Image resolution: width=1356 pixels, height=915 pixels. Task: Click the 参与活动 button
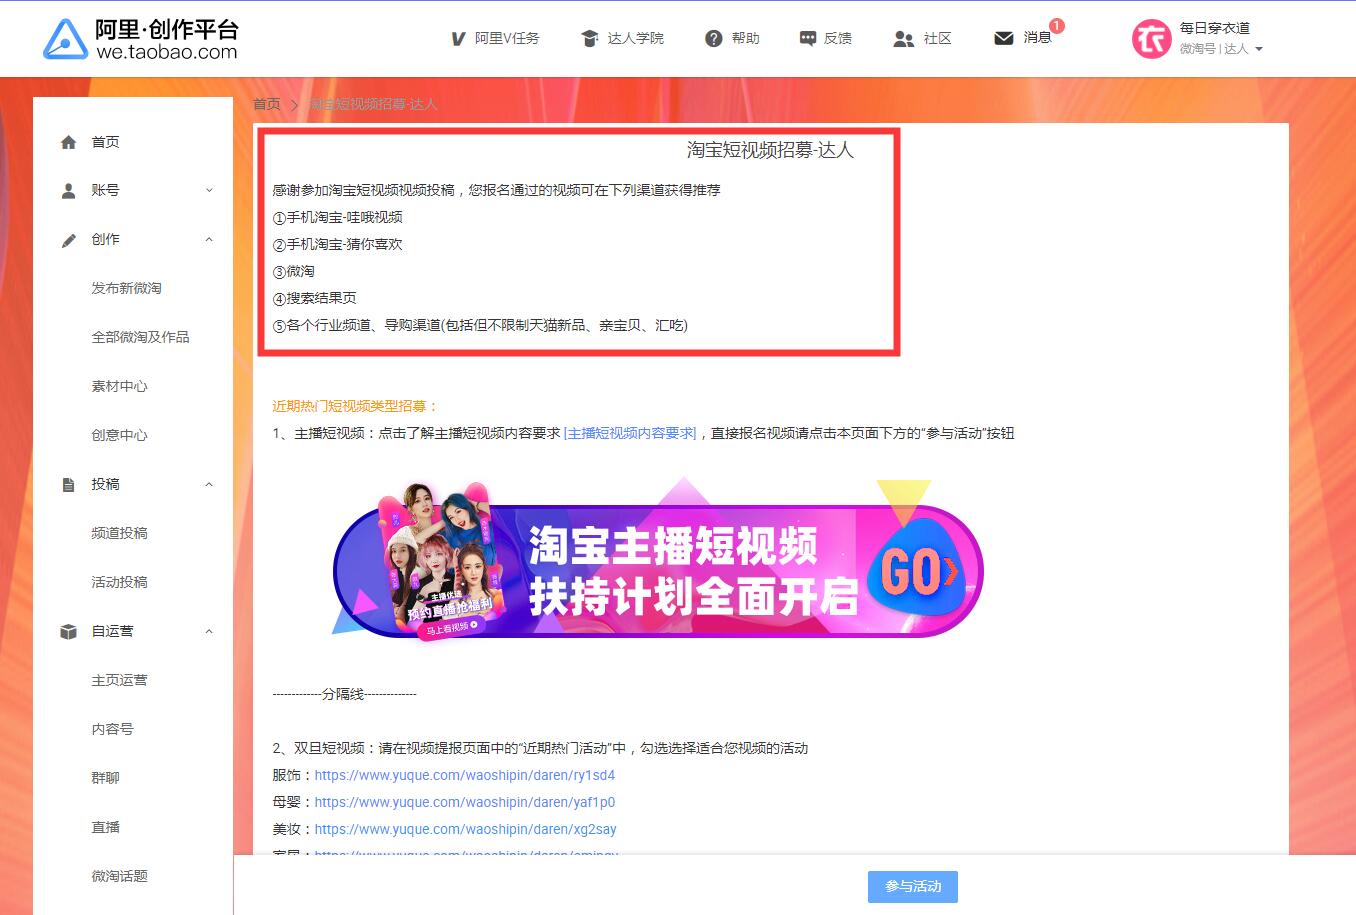pyautogui.click(x=913, y=887)
